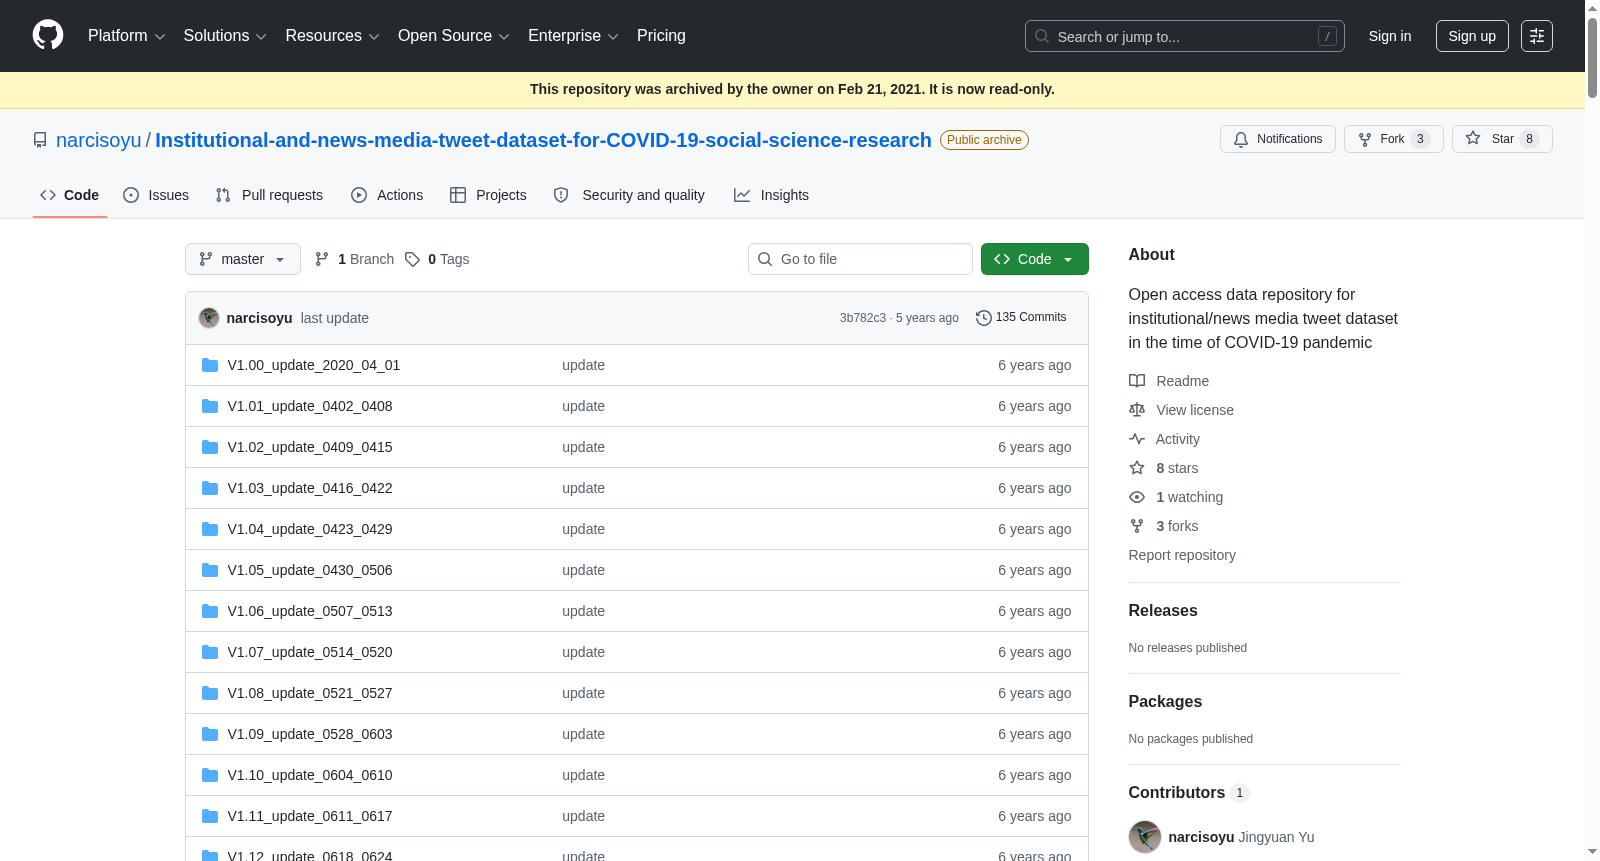Star this repository
Image resolution: width=1600 pixels, height=861 pixels.
pyautogui.click(x=1502, y=139)
